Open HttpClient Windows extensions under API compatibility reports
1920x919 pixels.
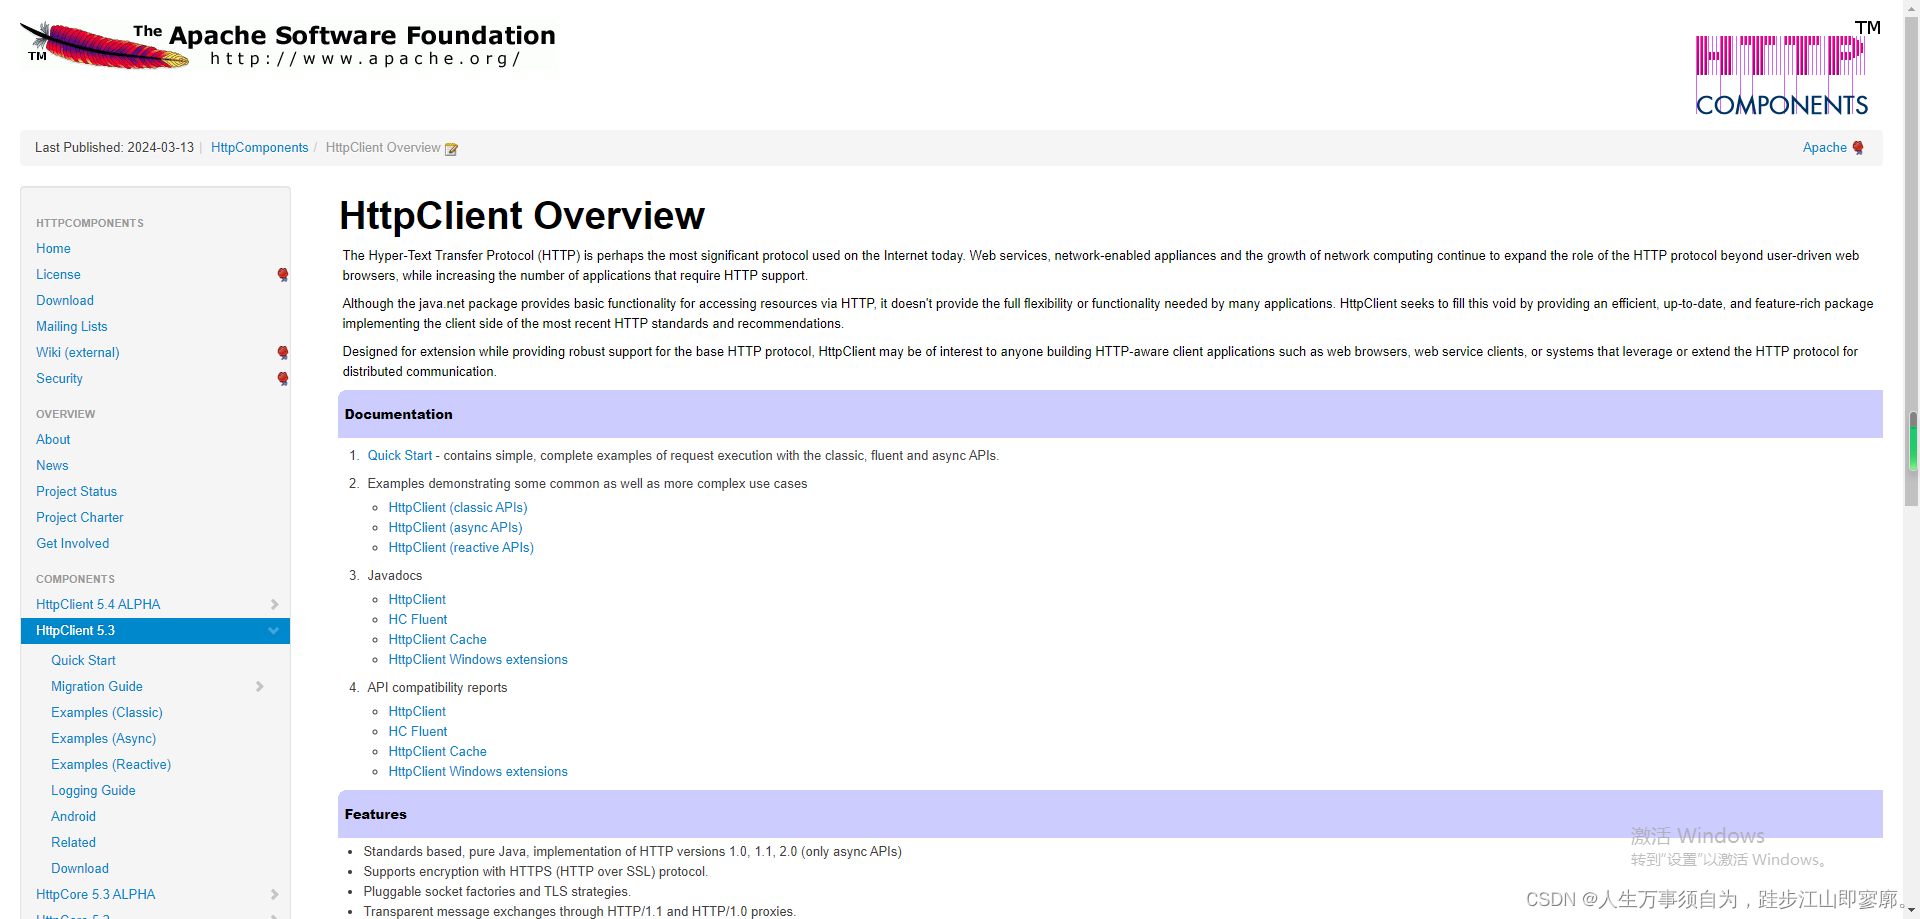pos(478,772)
